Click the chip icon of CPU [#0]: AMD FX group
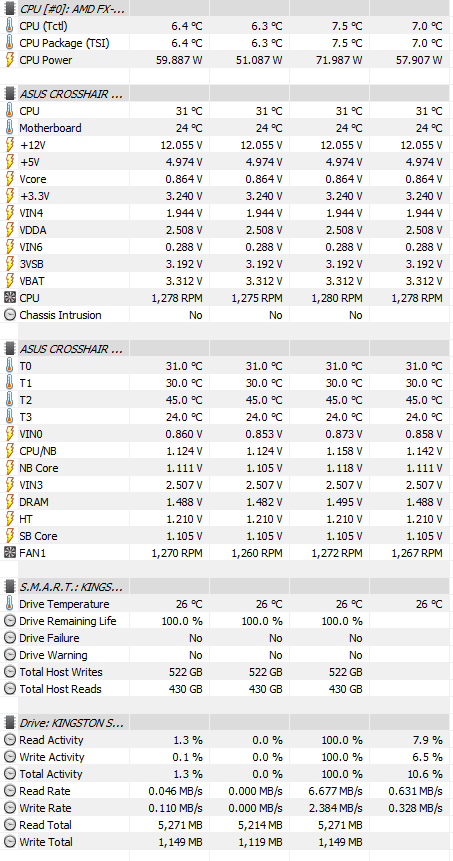The width and height of the screenshot is (453, 861). 9,9
